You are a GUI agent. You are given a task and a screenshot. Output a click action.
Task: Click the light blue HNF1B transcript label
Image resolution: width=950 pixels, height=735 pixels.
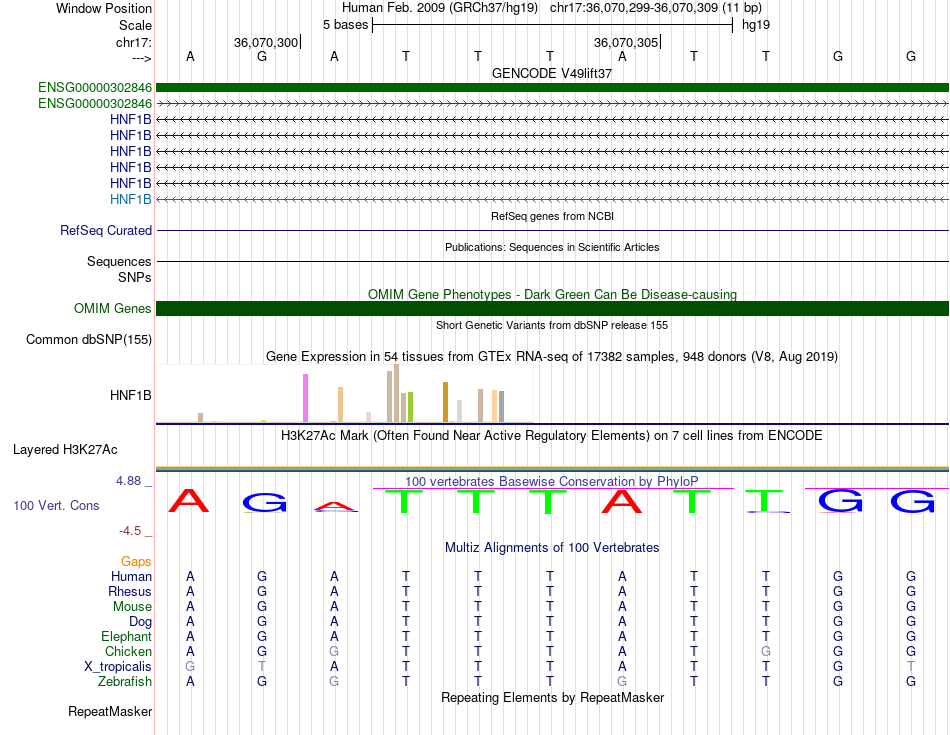click(130, 199)
